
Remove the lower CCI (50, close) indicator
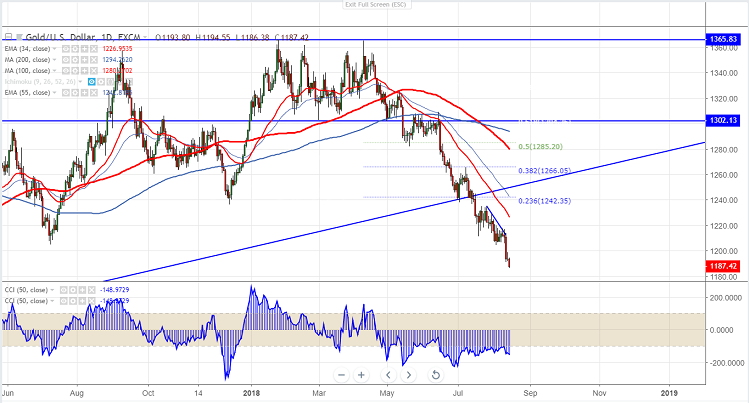tap(92, 301)
